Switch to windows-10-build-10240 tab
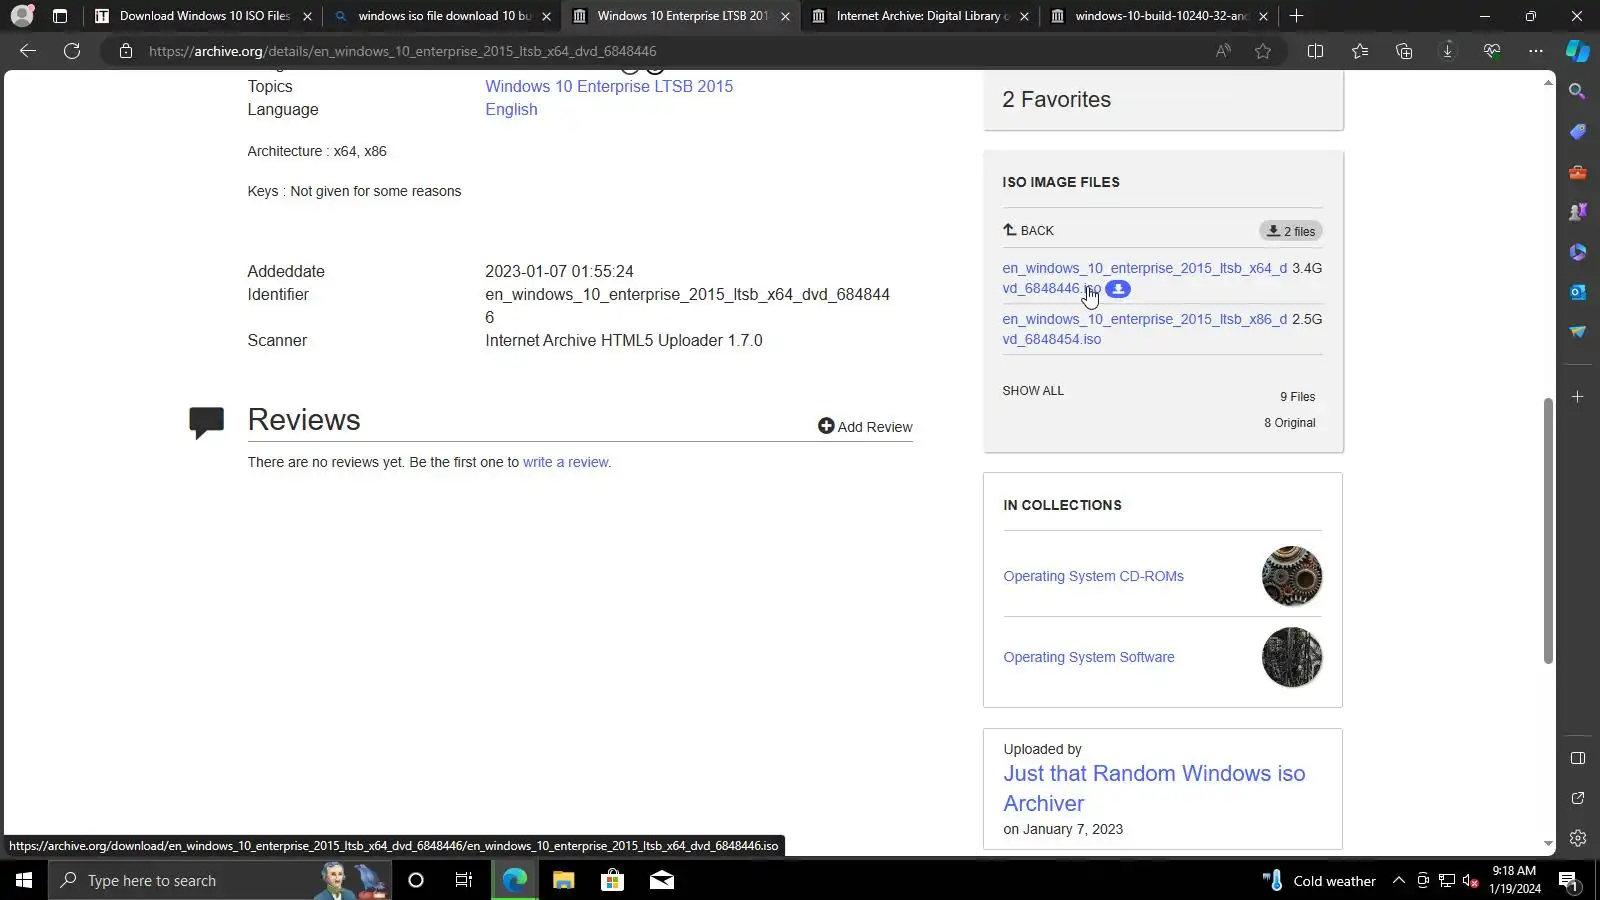This screenshot has height=900, width=1600. (x=1160, y=16)
